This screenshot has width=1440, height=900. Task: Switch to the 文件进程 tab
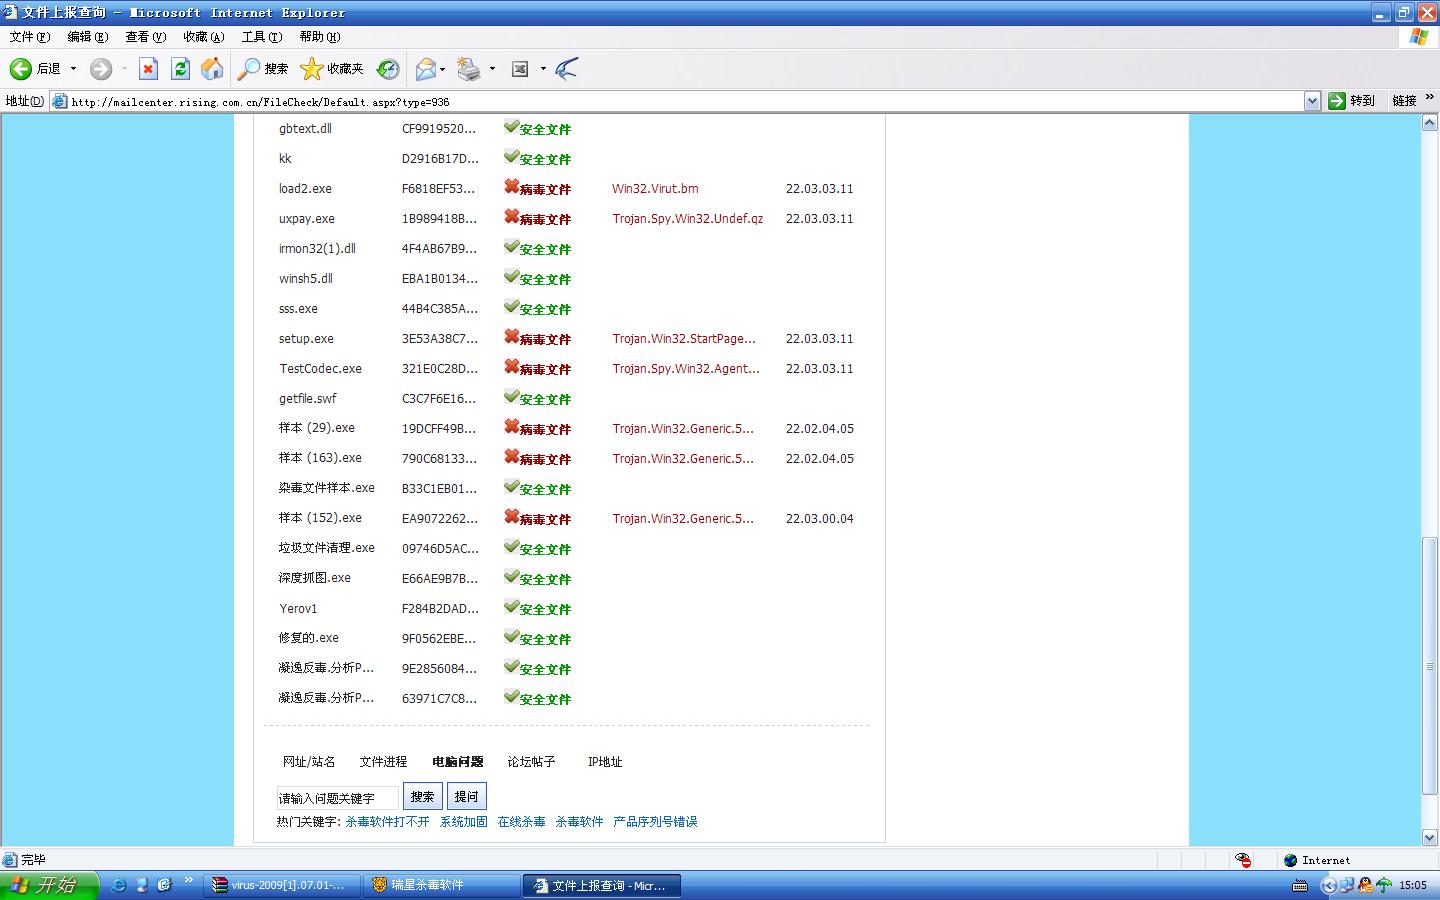pyautogui.click(x=383, y=762)
